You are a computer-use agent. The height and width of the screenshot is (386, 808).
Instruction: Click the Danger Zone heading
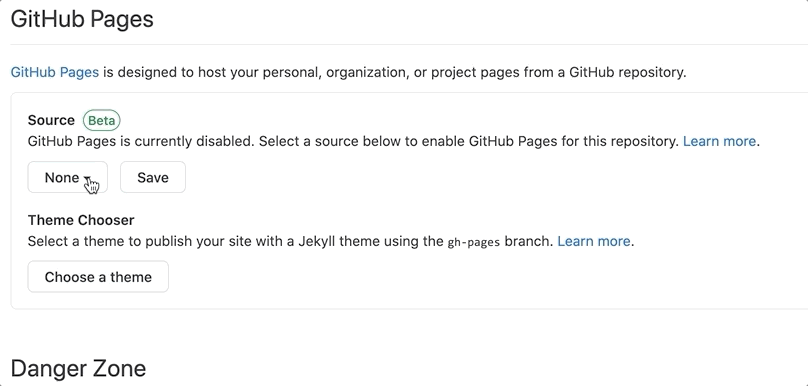click(x=78, y=368)
